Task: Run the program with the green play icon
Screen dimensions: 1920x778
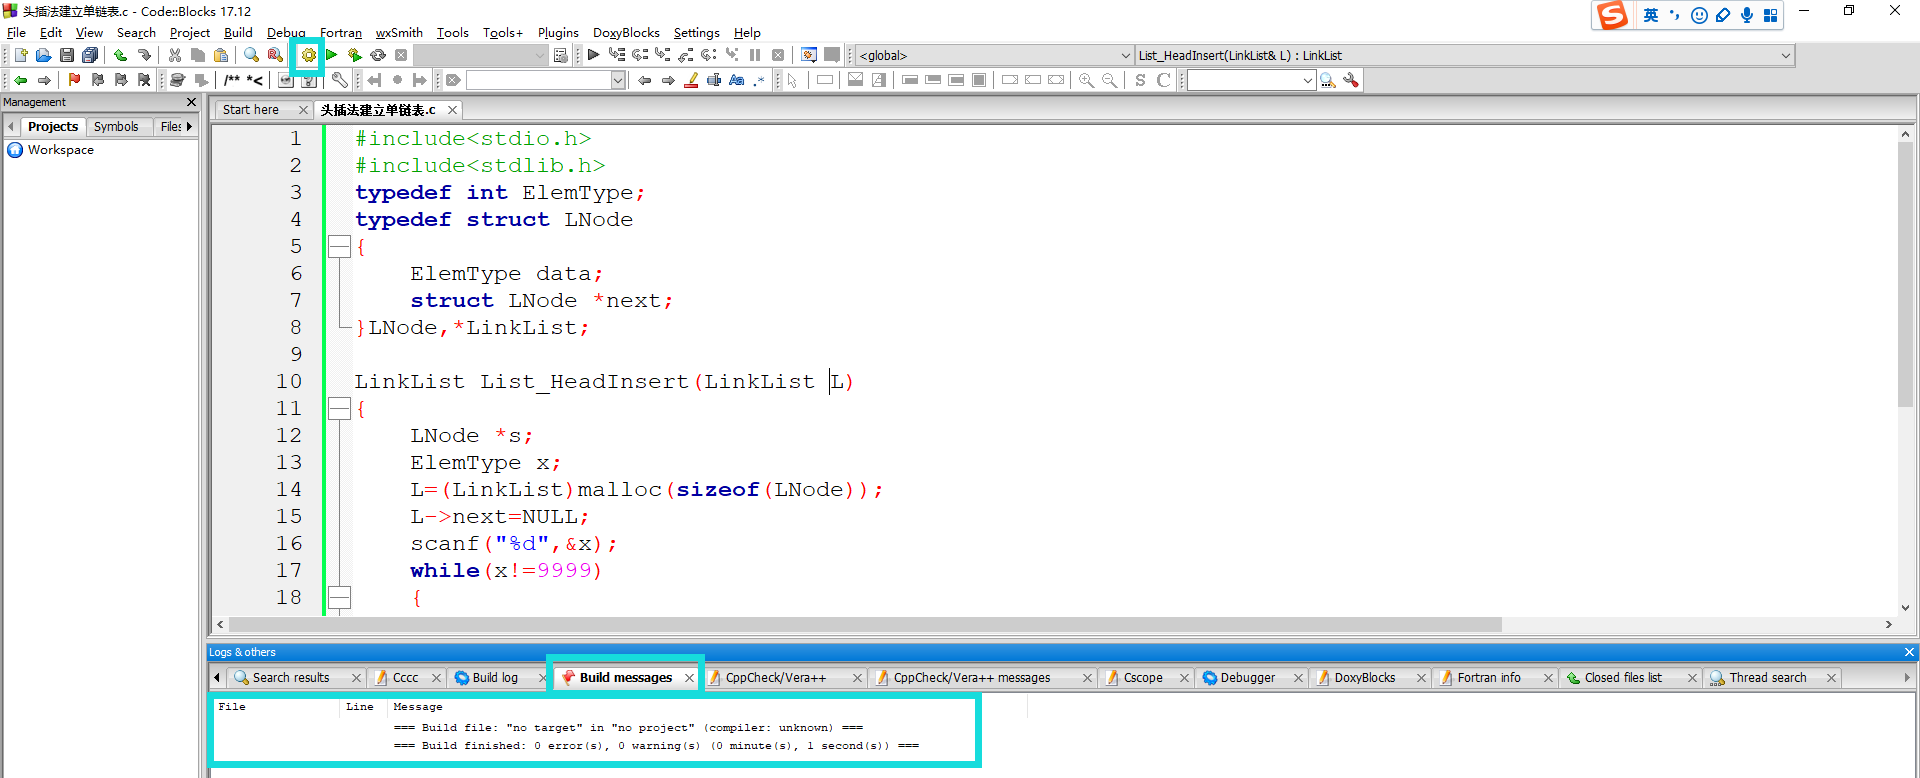Action: [331, 55]
